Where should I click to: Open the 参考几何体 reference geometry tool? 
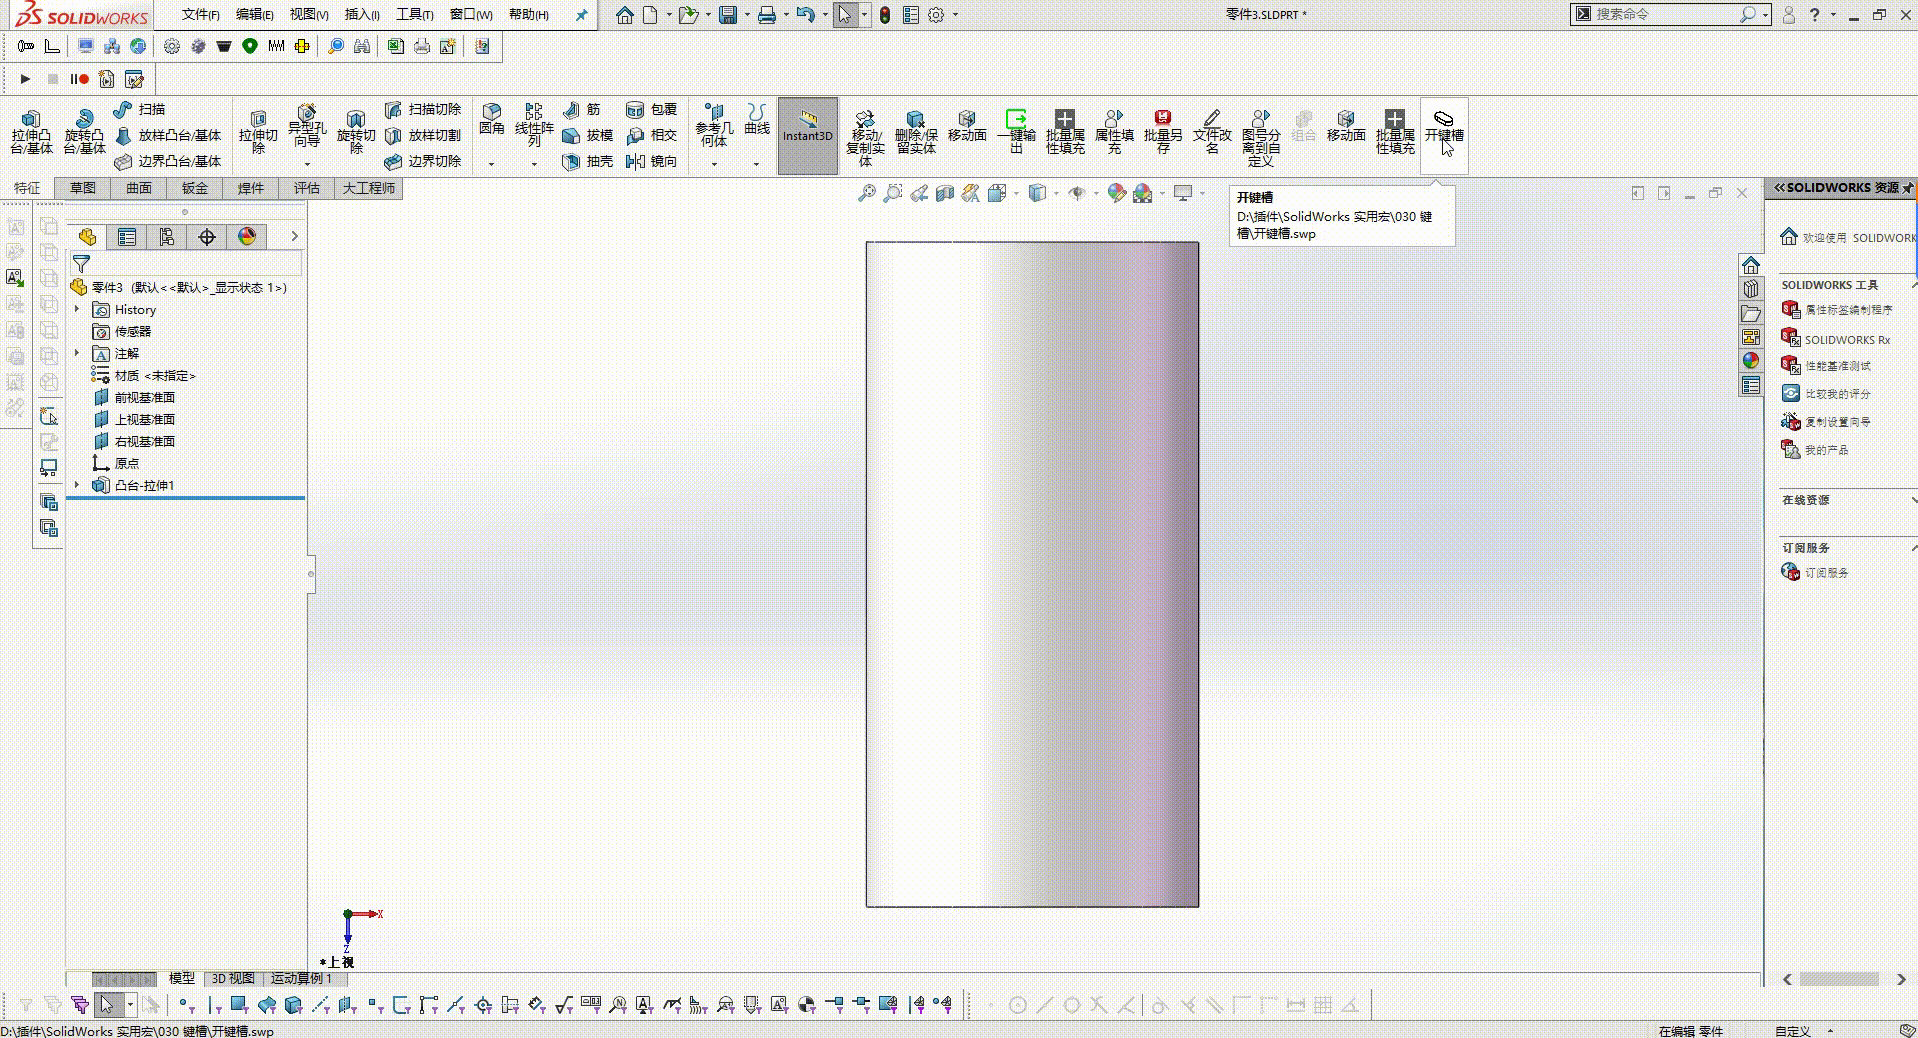click(714, 125)
